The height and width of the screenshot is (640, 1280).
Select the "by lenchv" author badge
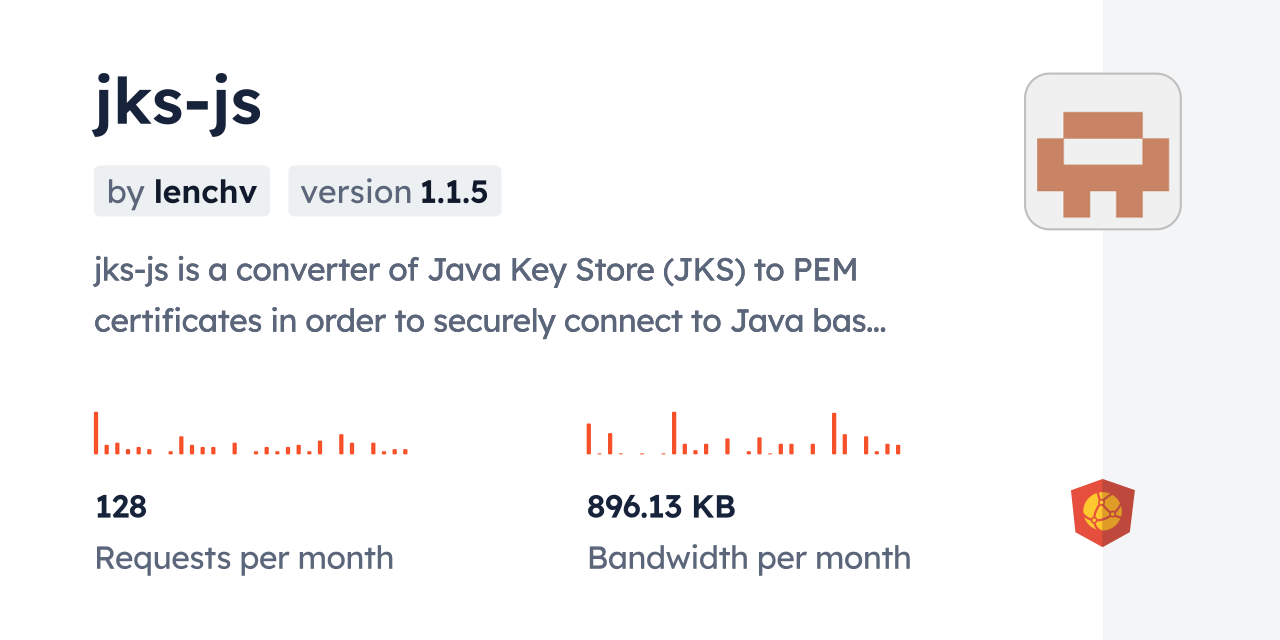pyautogui.click(x=182, y=192)
